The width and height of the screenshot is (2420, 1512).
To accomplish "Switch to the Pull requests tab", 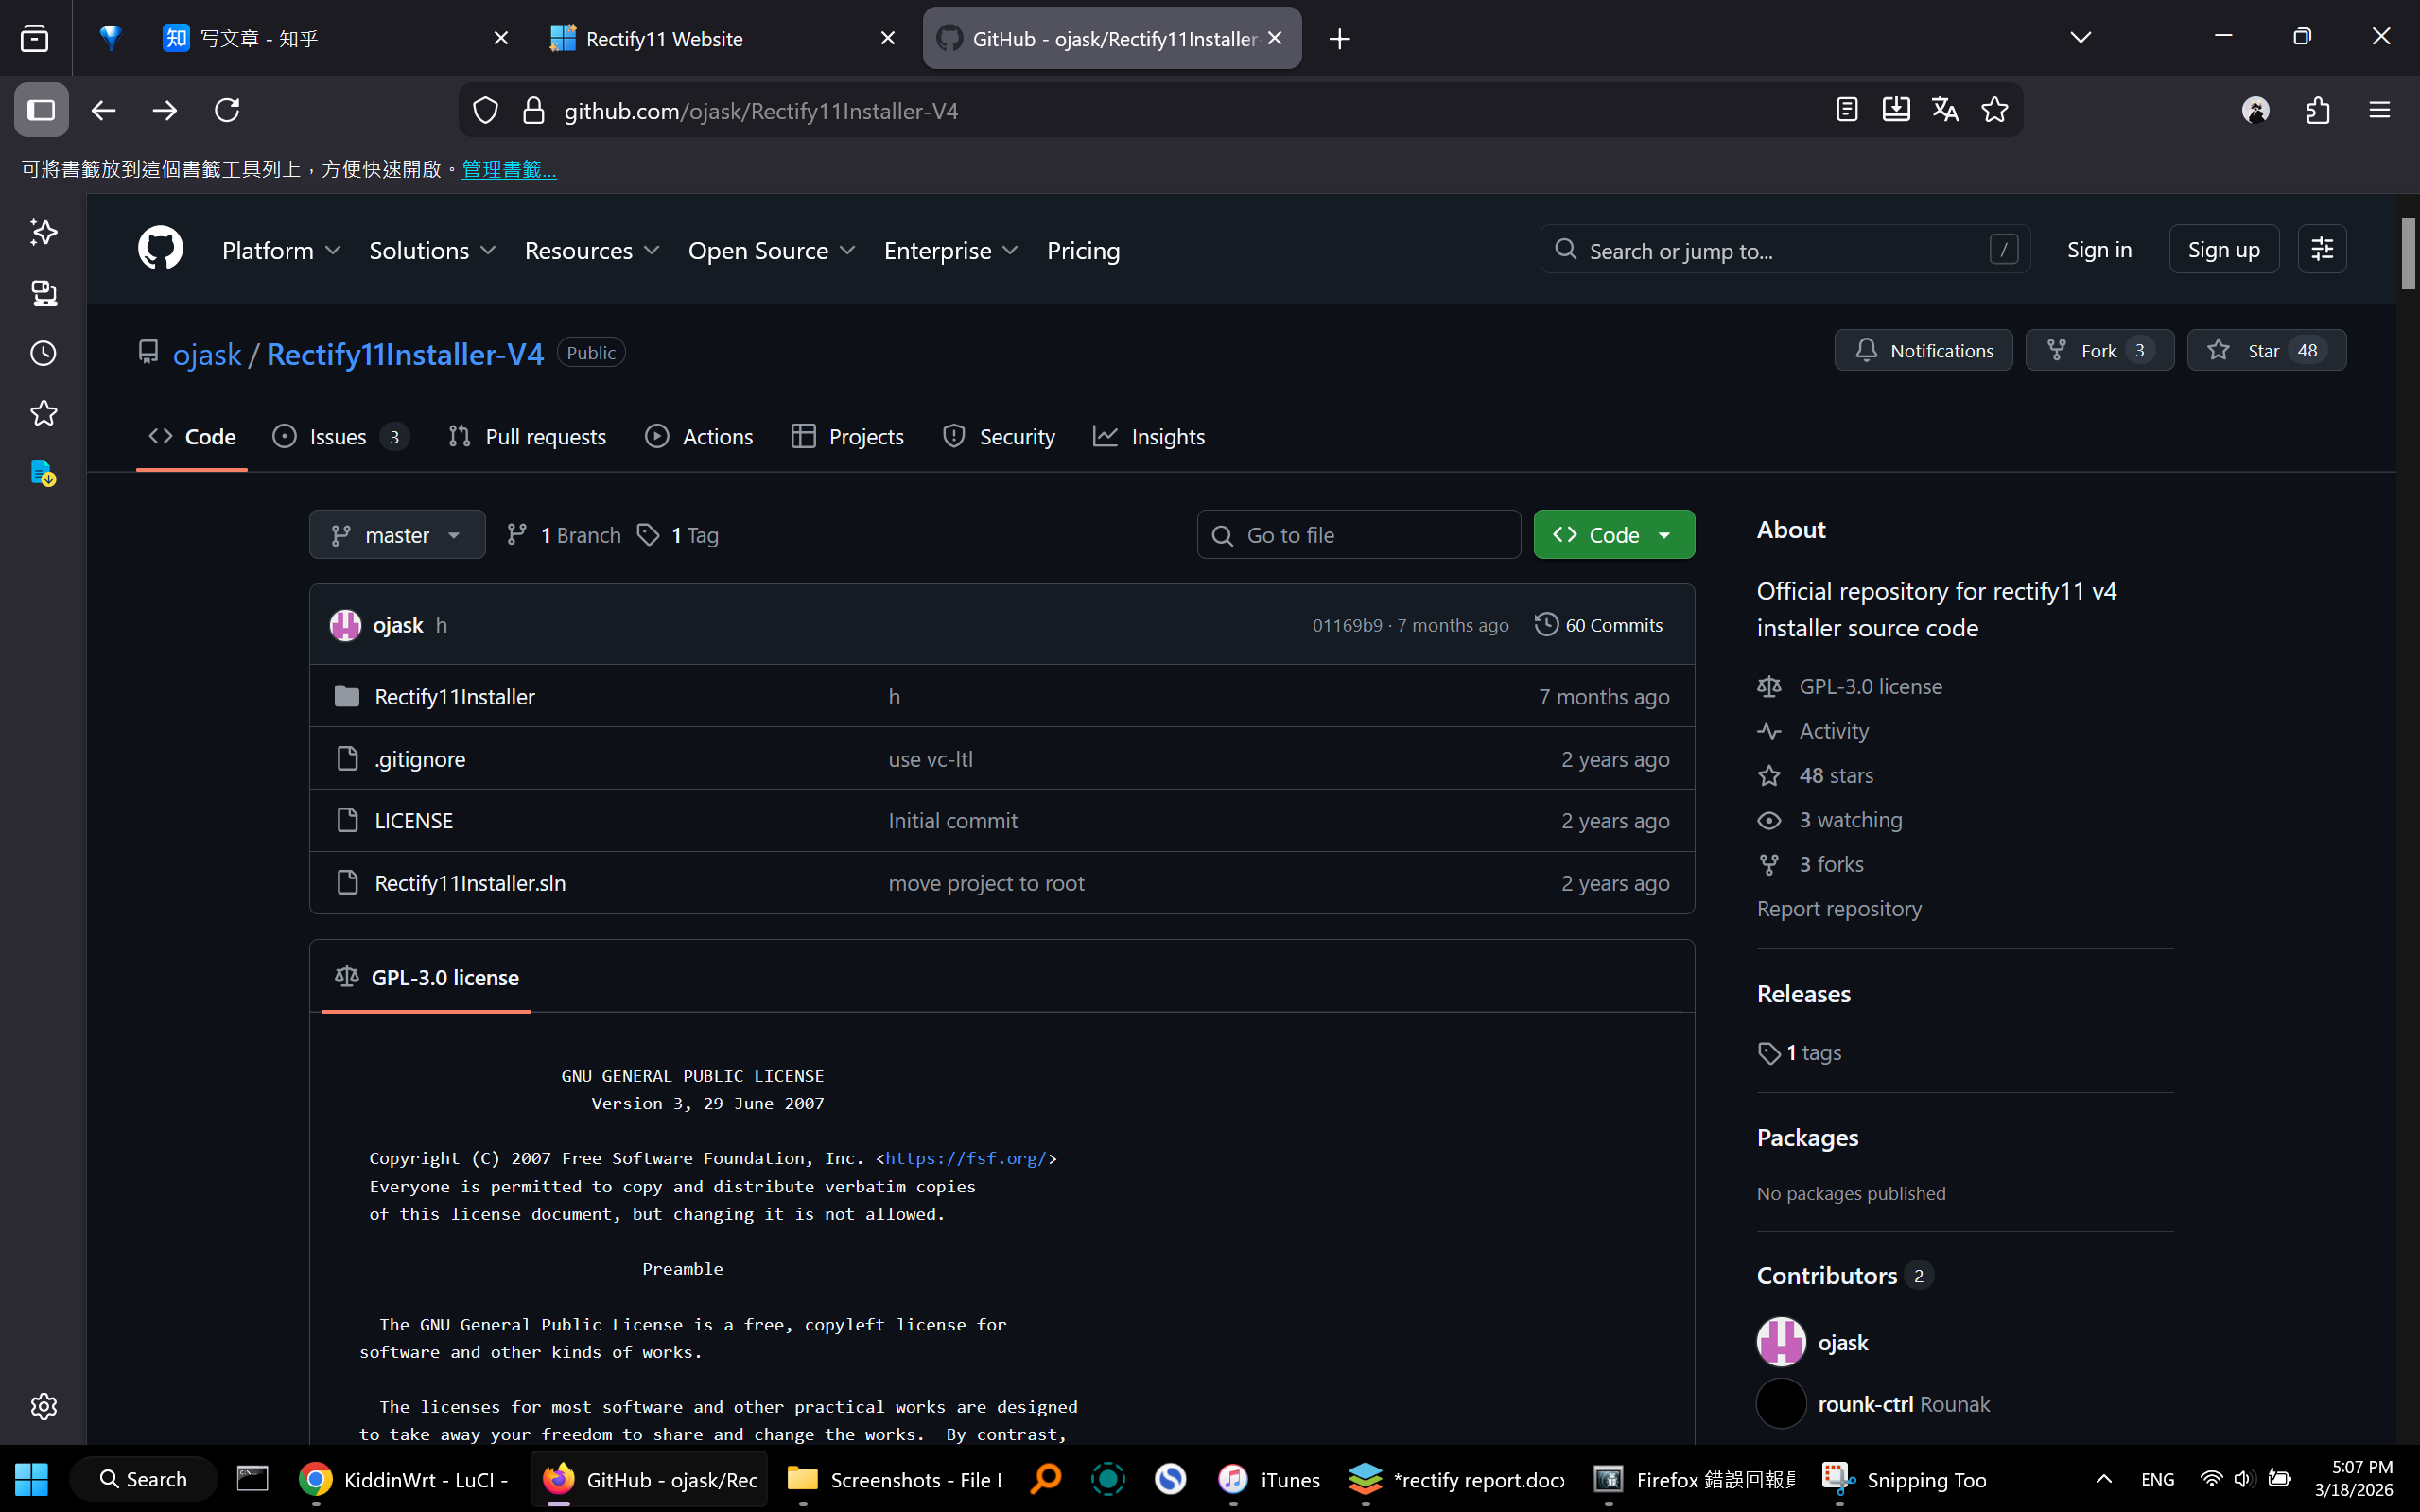I will (x=527, y=437).
